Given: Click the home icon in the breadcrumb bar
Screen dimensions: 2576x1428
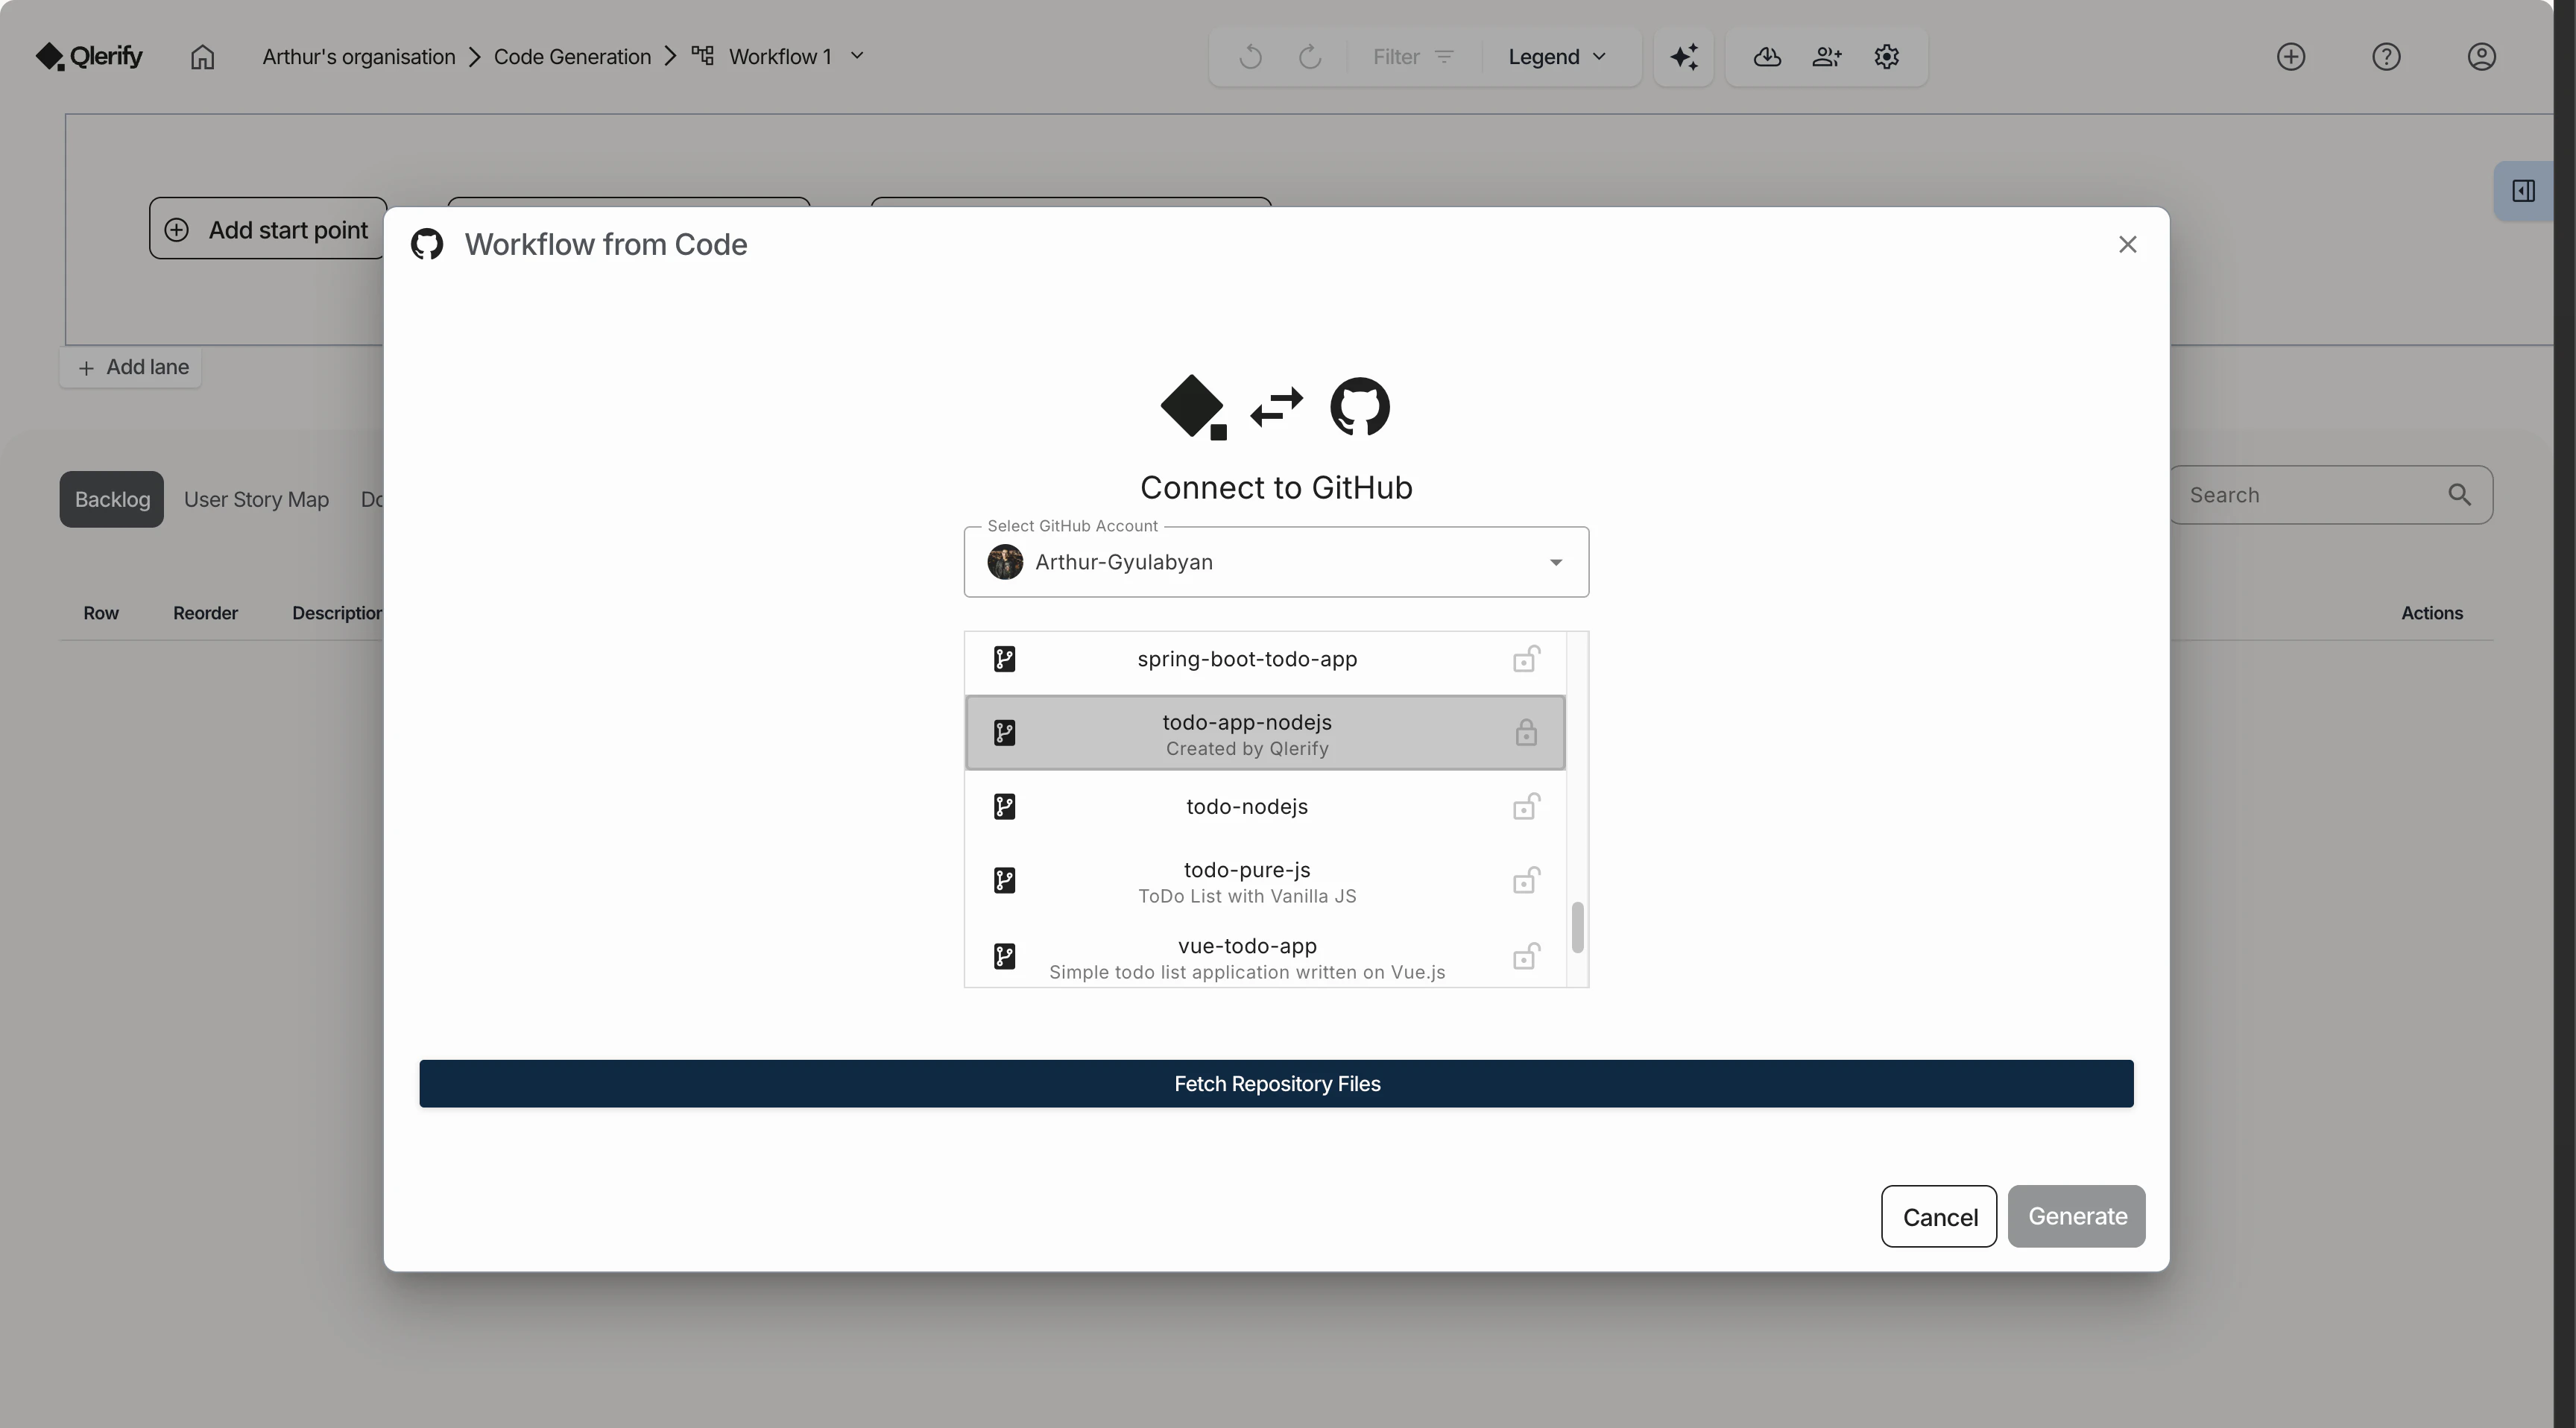Looking at the screenshot, I should coord(202,57).
